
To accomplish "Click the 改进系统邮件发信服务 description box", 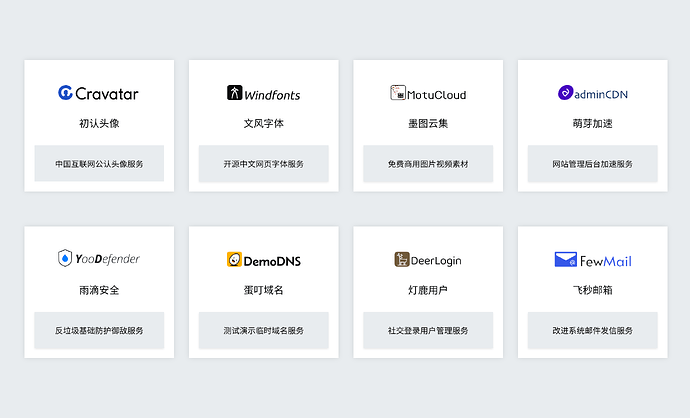I will click(593, 330).
